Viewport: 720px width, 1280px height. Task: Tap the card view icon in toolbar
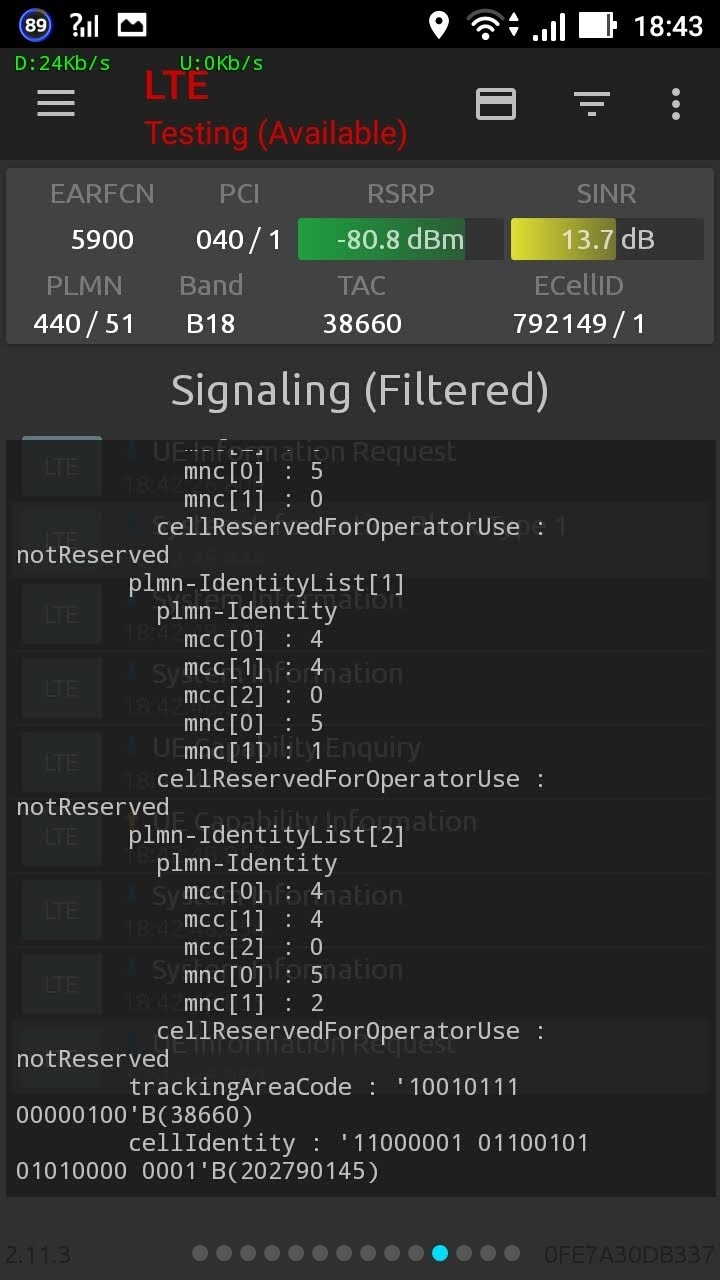pyautogui.click(x=496, y=103)
